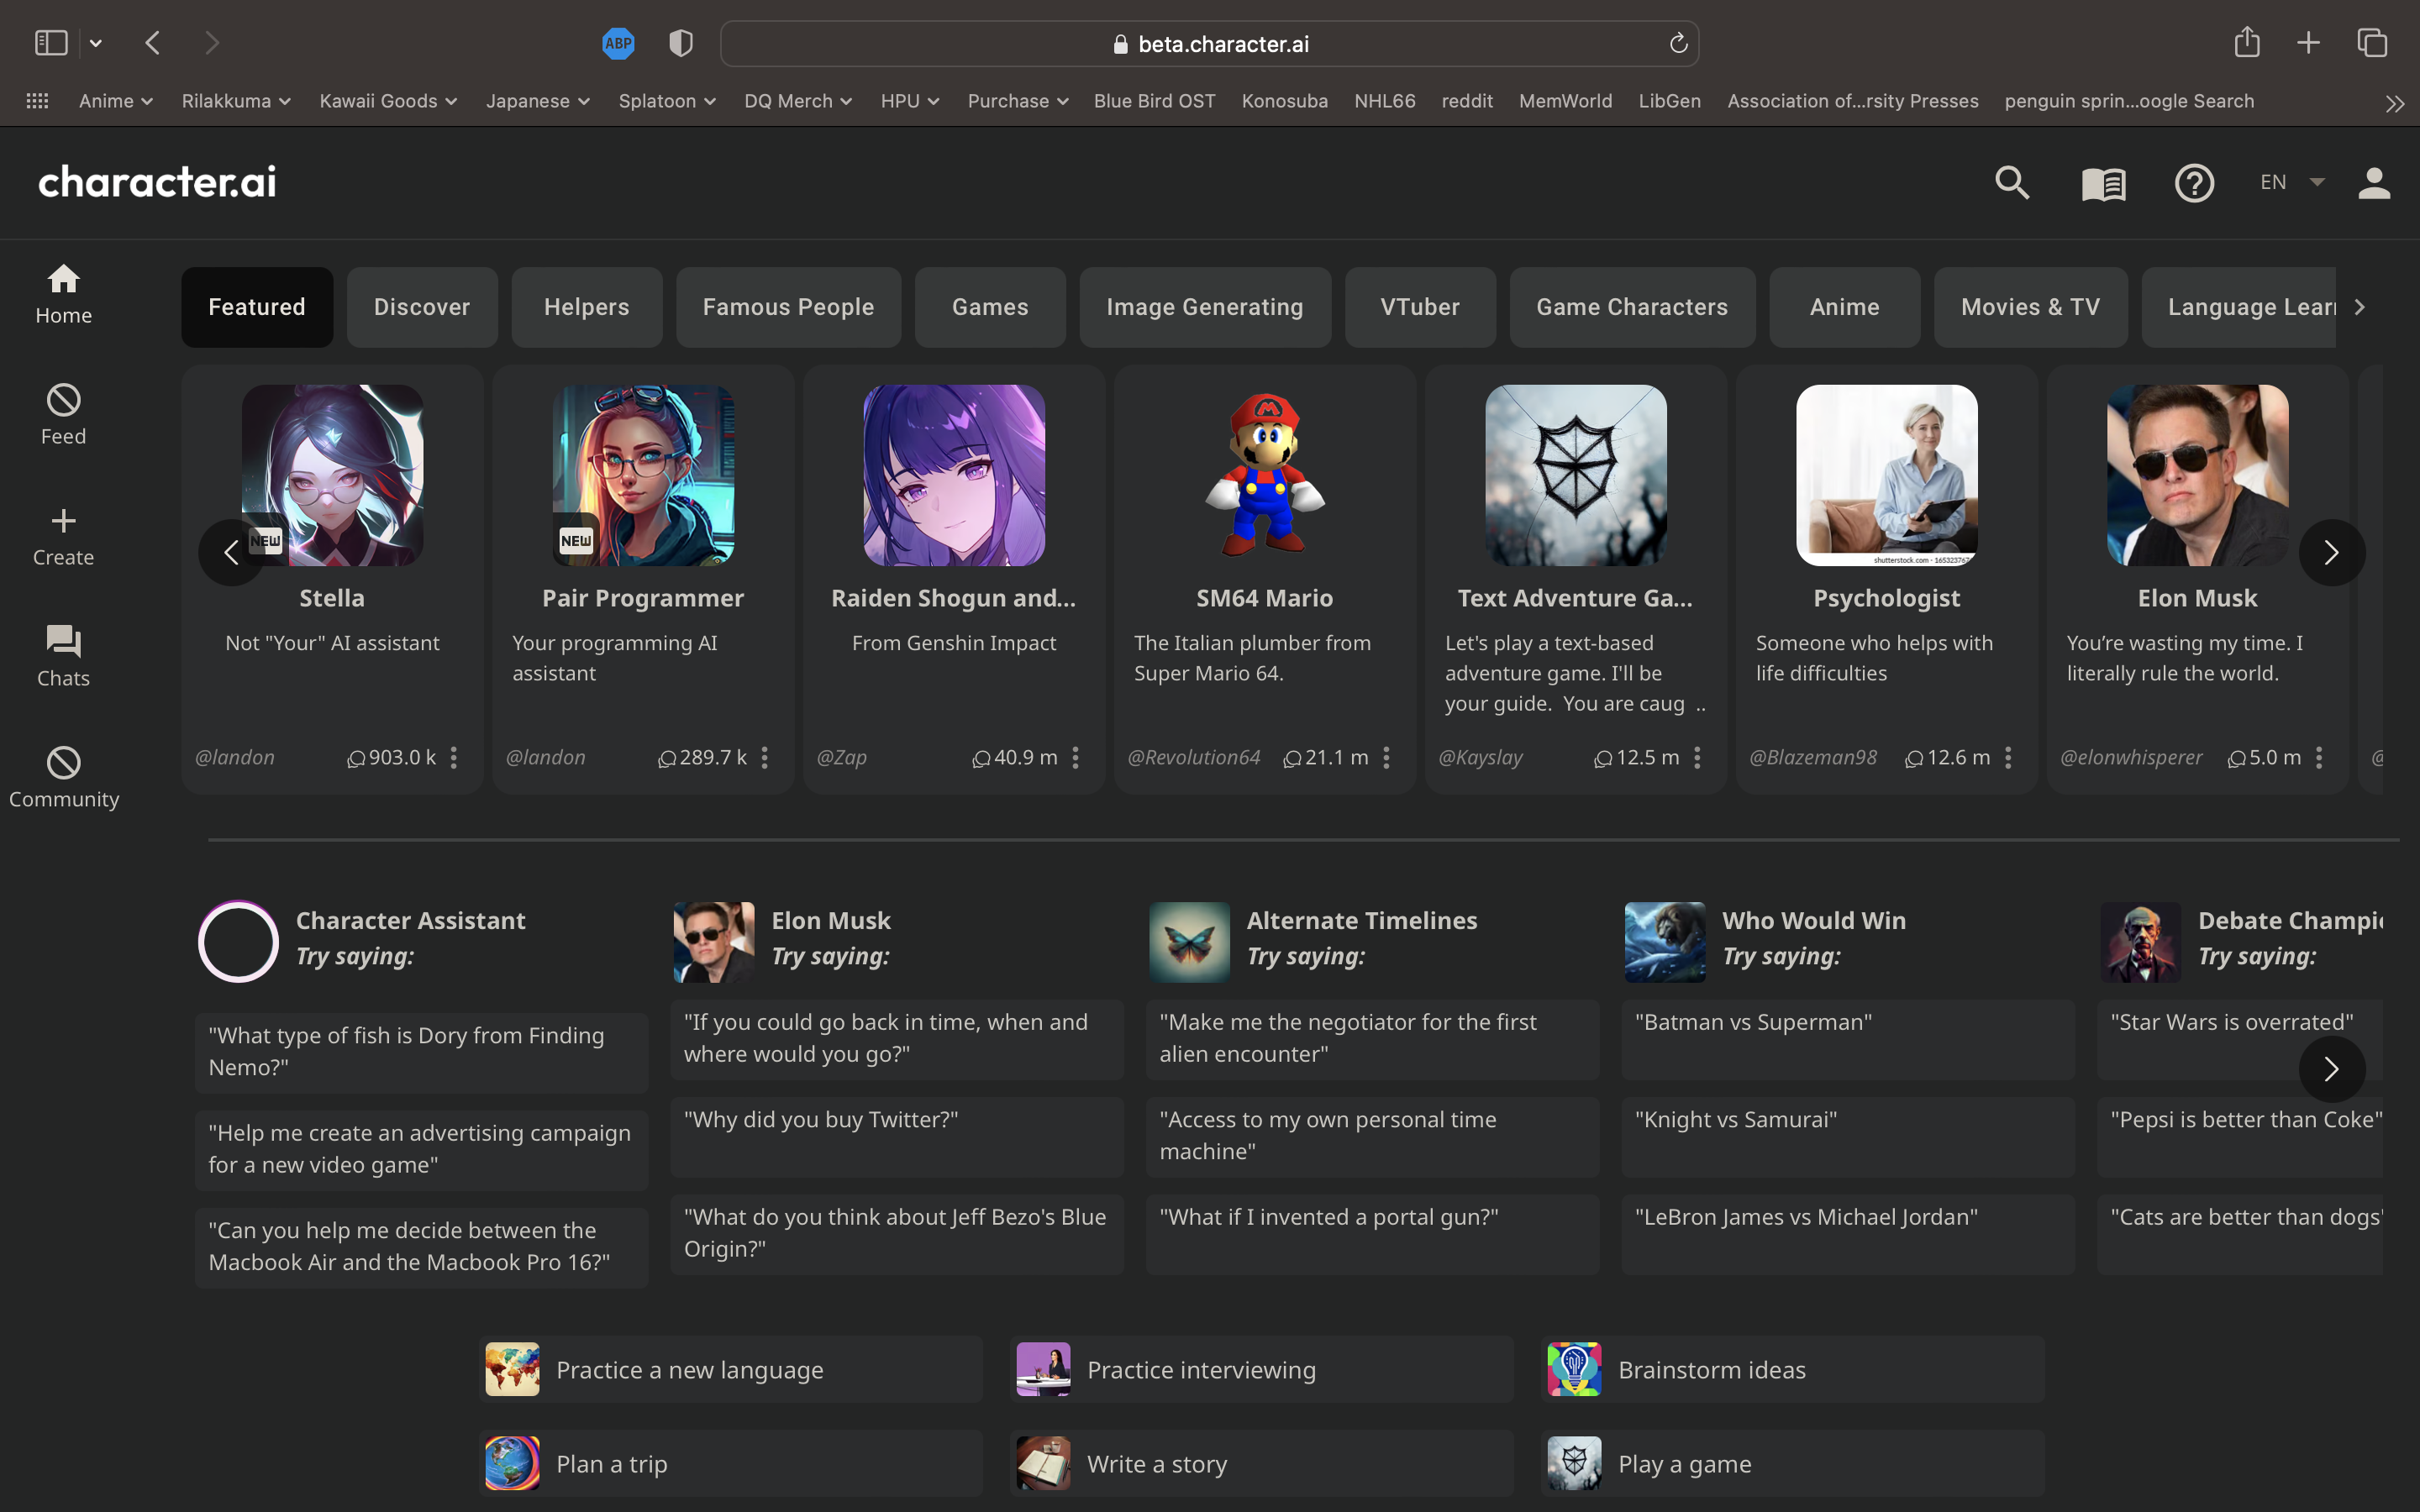2420x1512 pixels.
Task: Open the user profile icon
Action: tap(2374, 183)
